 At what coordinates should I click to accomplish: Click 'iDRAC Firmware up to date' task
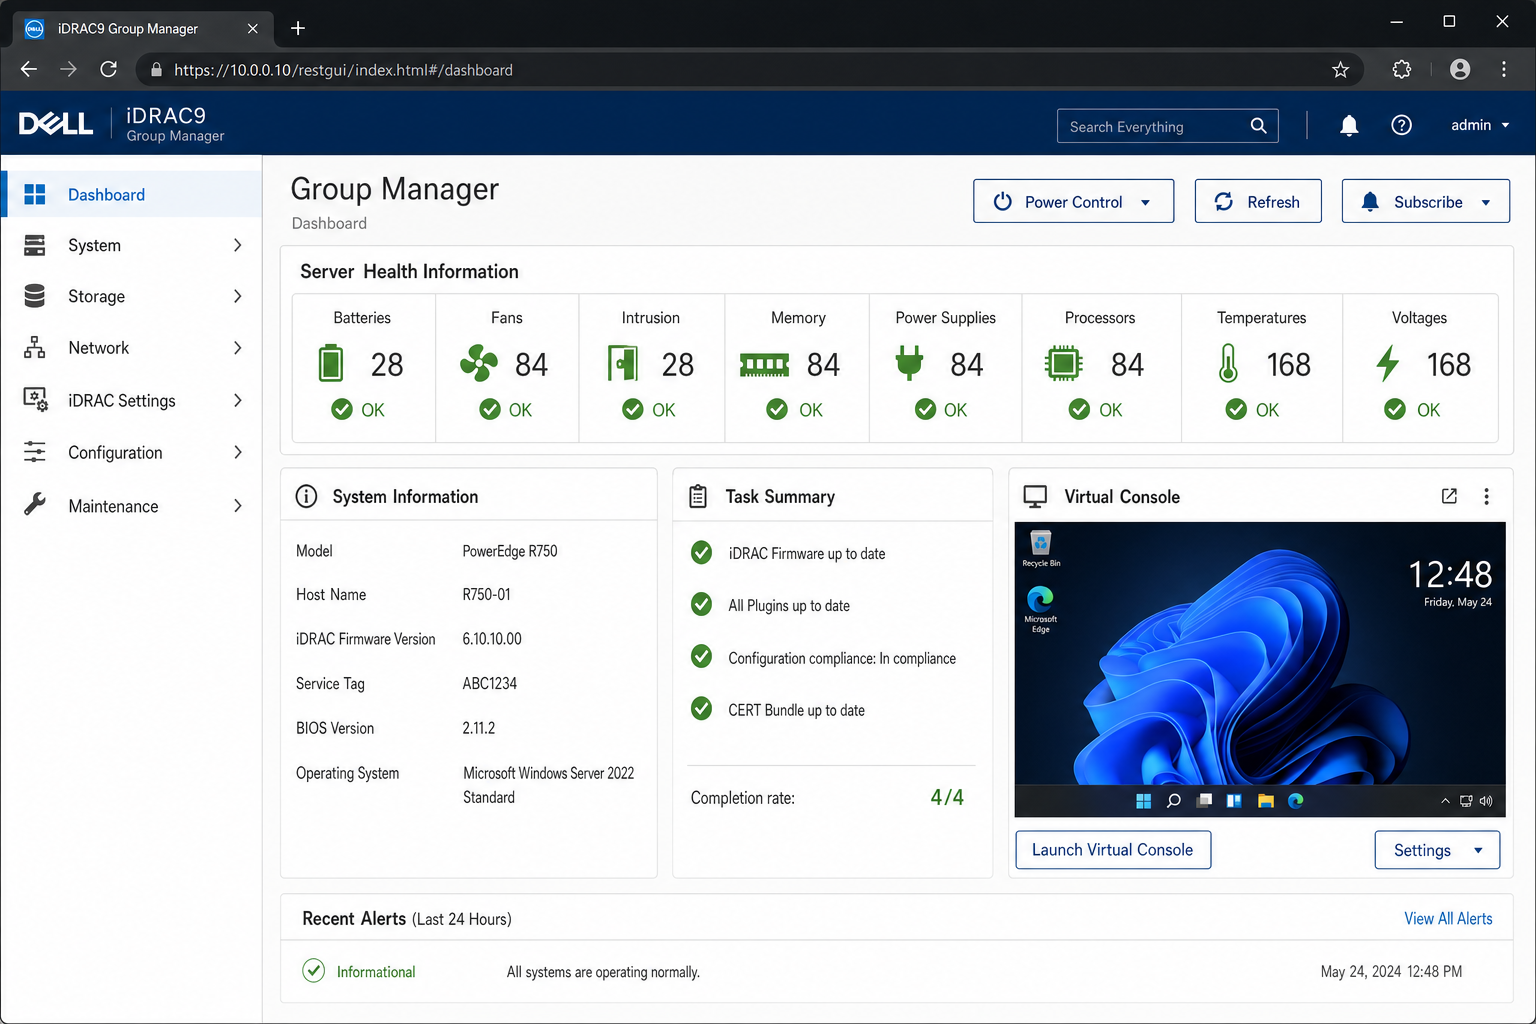pyautogui.click(x=807, y=553)
